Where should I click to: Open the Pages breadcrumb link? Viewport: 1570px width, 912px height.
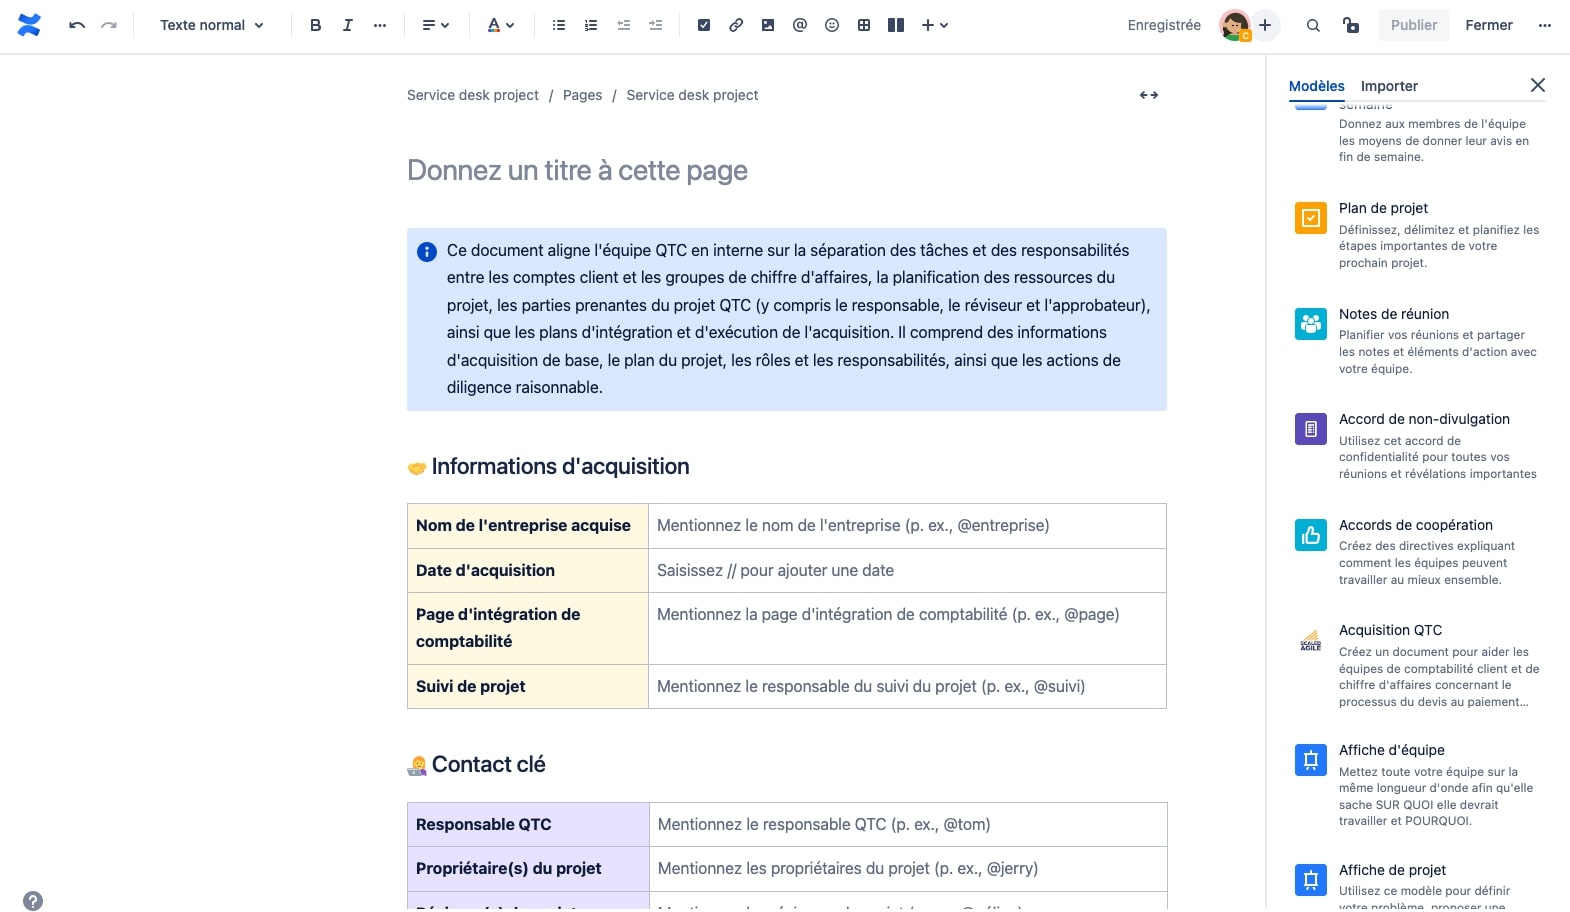tap(583, 95)
